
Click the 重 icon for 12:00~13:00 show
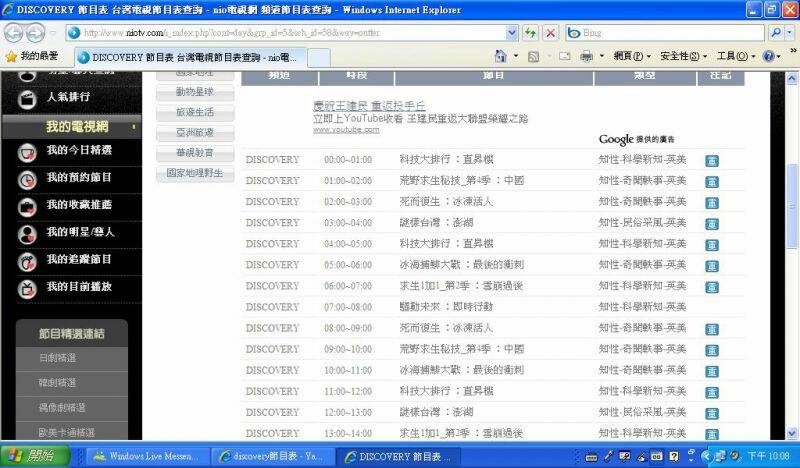tap(712, 413)
